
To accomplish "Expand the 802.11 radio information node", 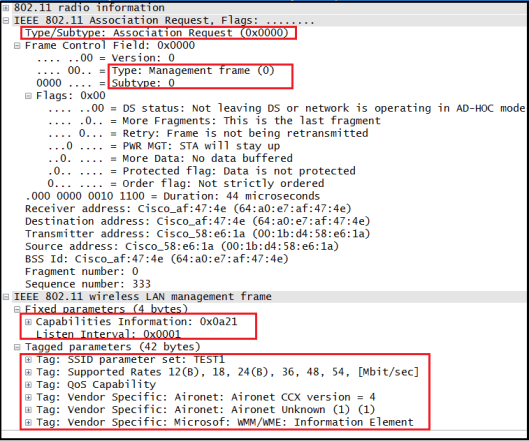I will tap(6, 8).
